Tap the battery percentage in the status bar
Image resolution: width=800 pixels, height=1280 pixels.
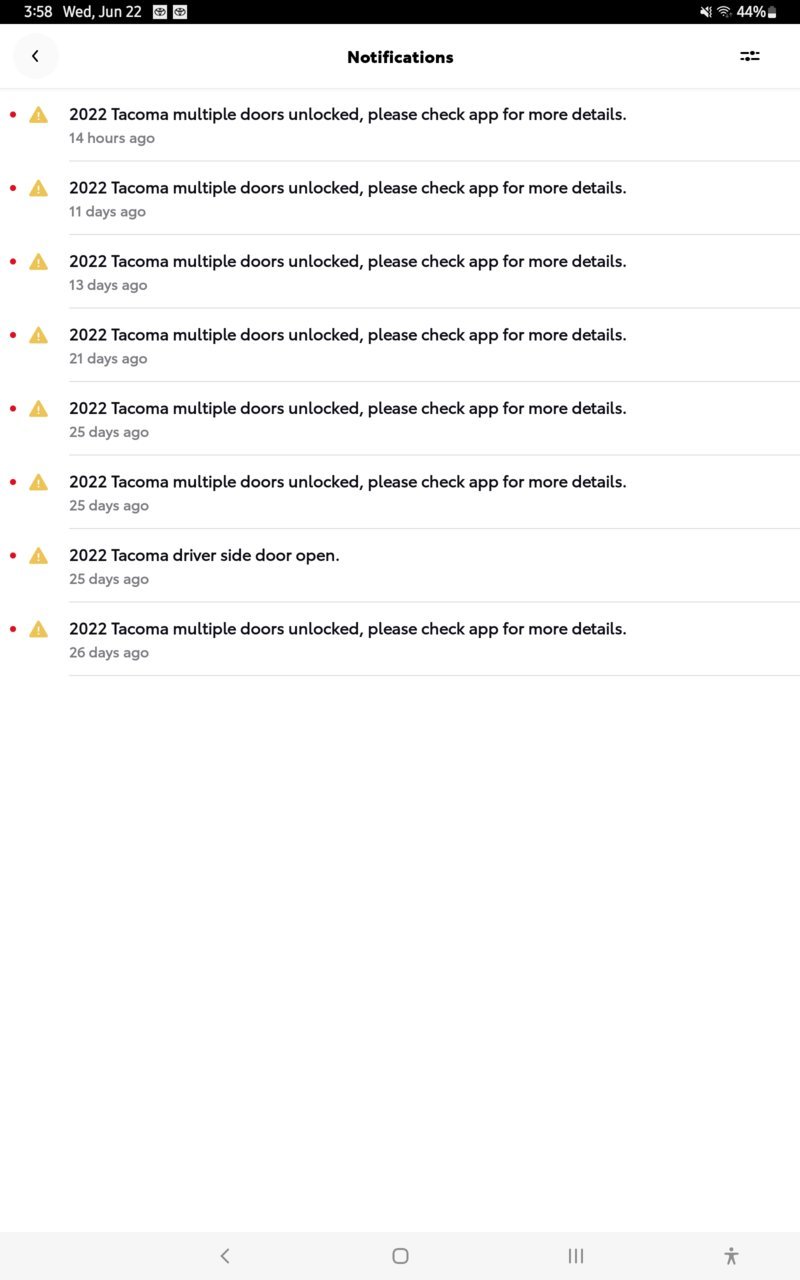[x=751, y=12]
